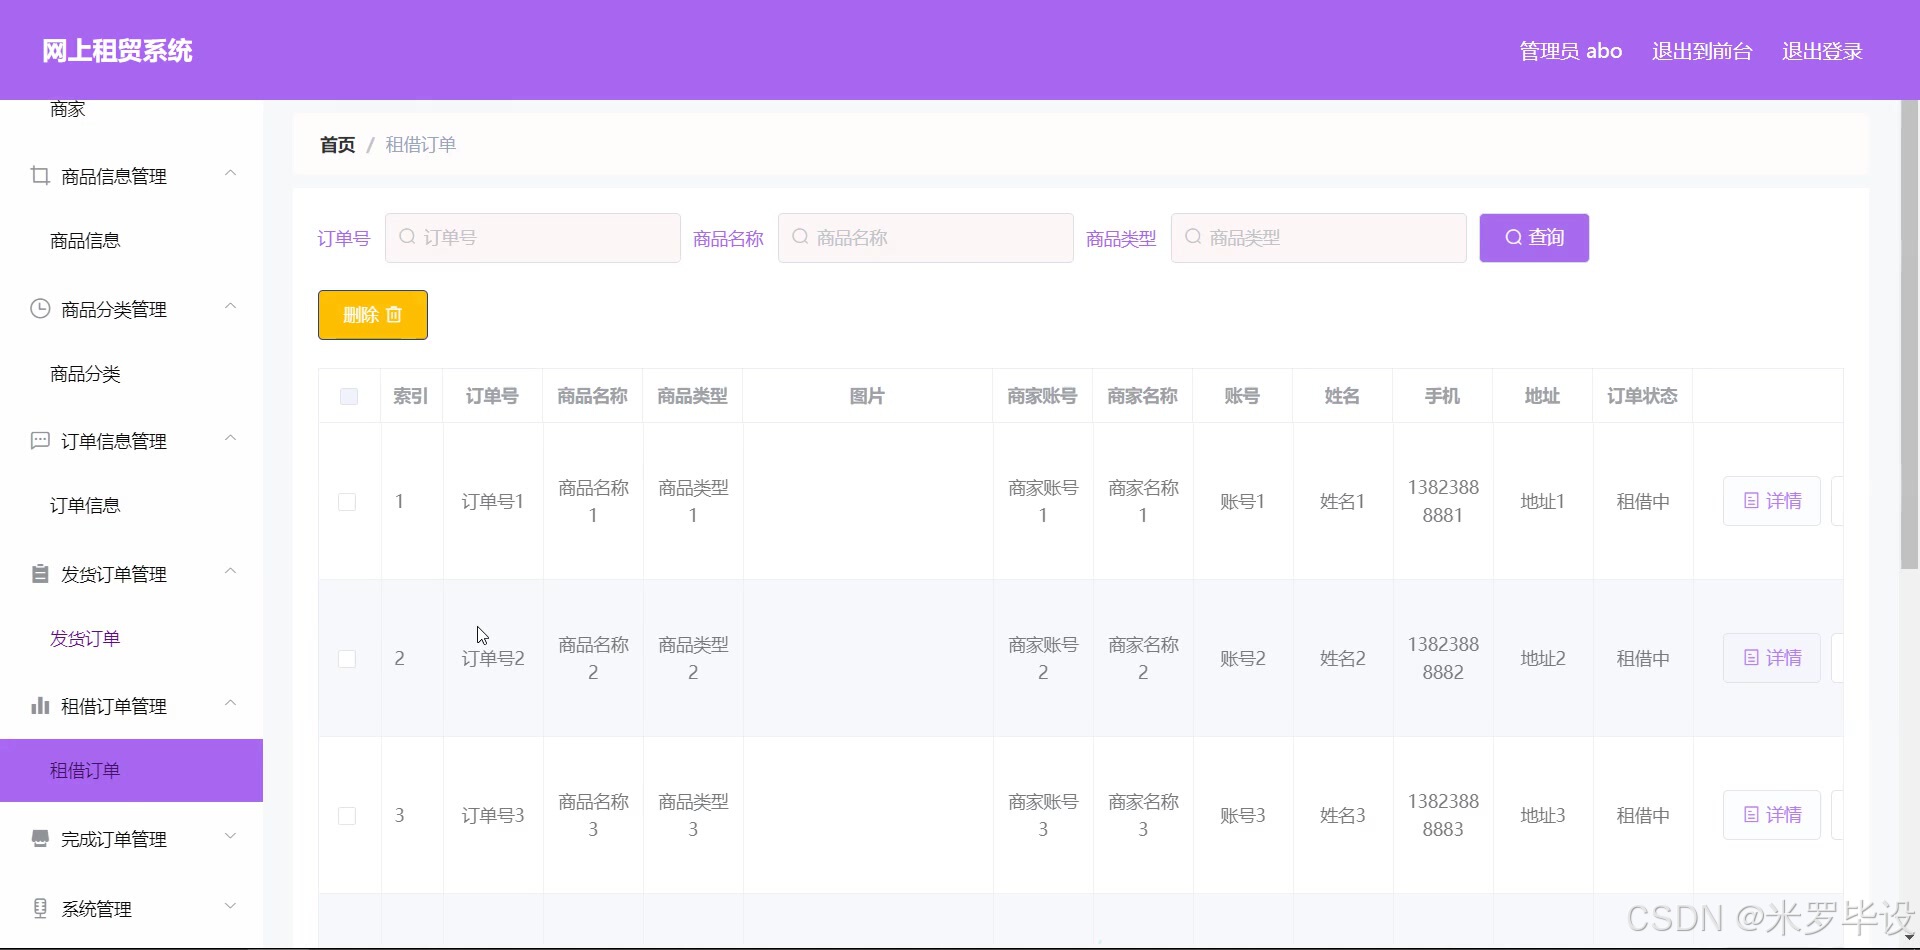Click the 订单状态 column header
Image resolution: width=1920 pixels, height=950 pixels.
1642,396
